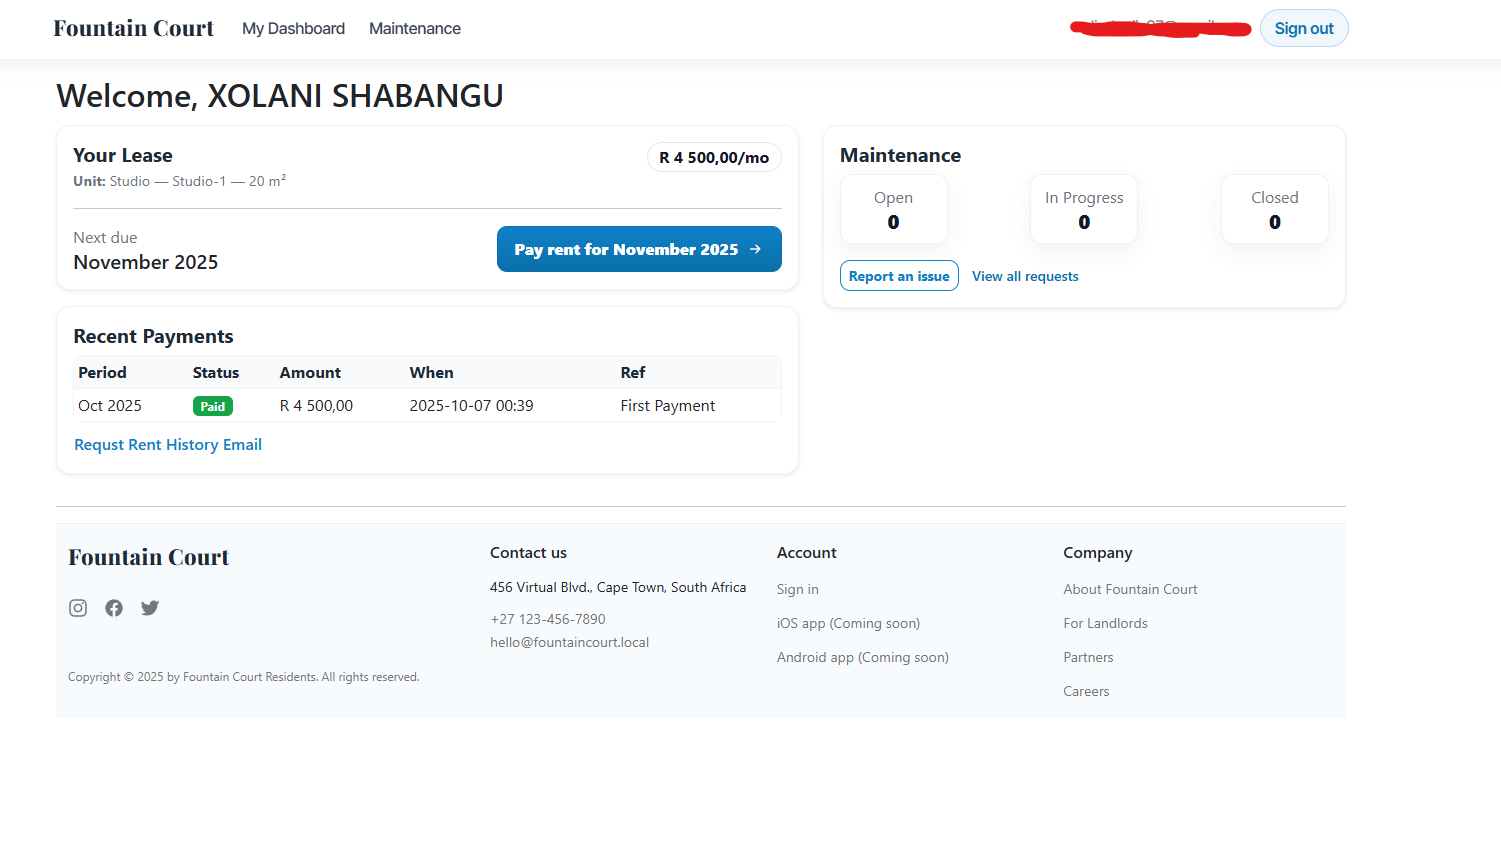Click the Amount column header
This screenshot has height=852, width=1501.
[x=310, y=373]
